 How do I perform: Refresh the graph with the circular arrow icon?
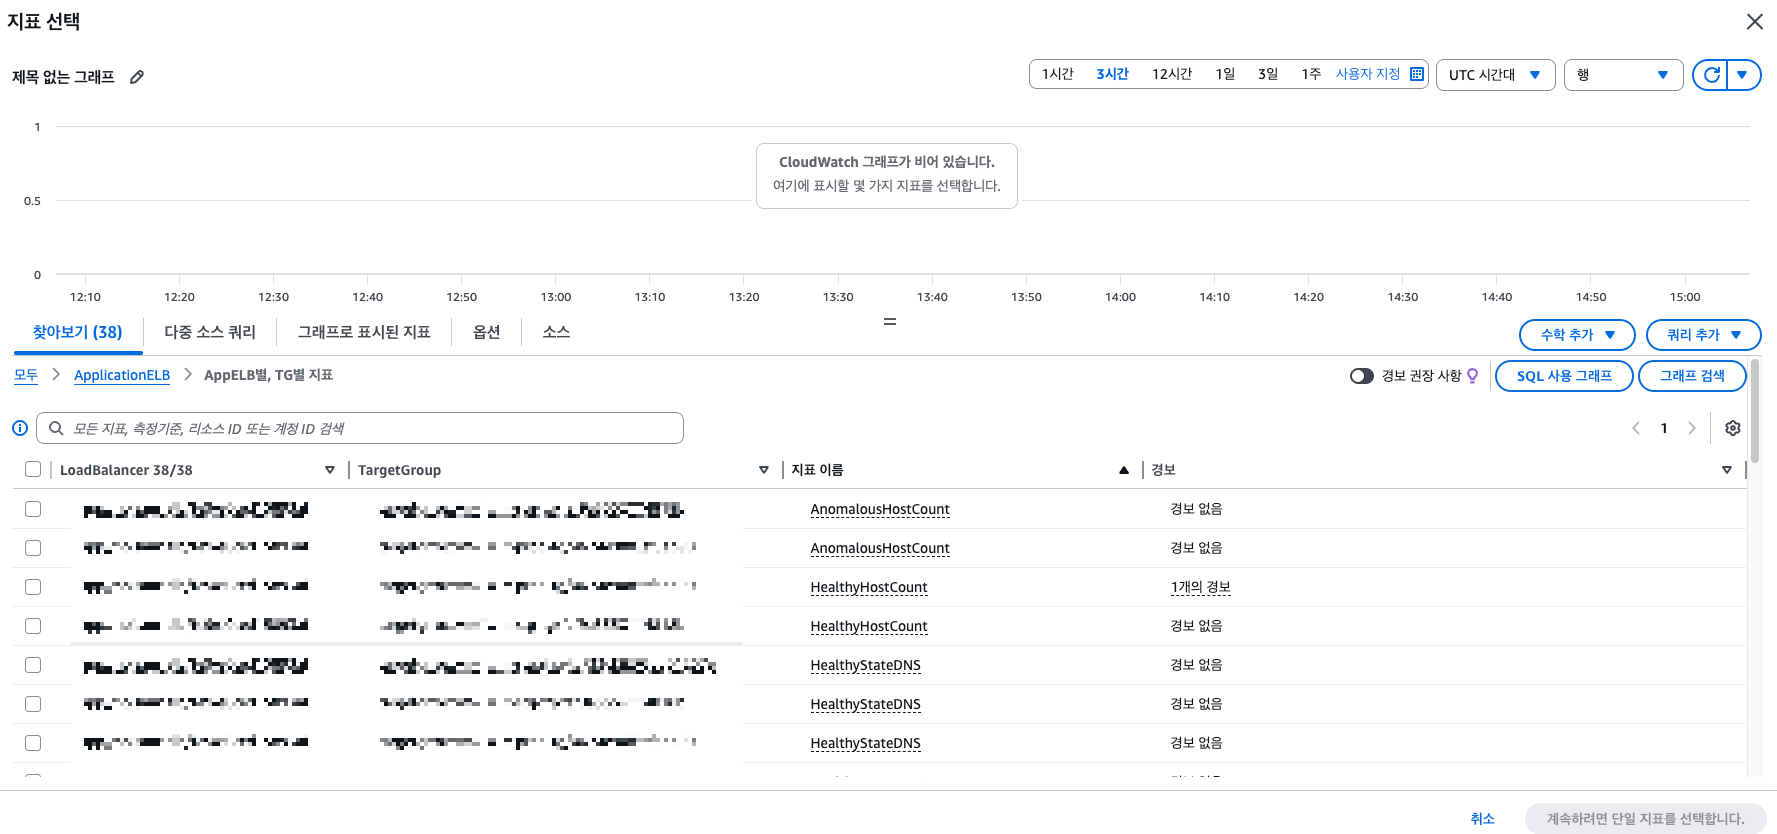pos(1711,75)
